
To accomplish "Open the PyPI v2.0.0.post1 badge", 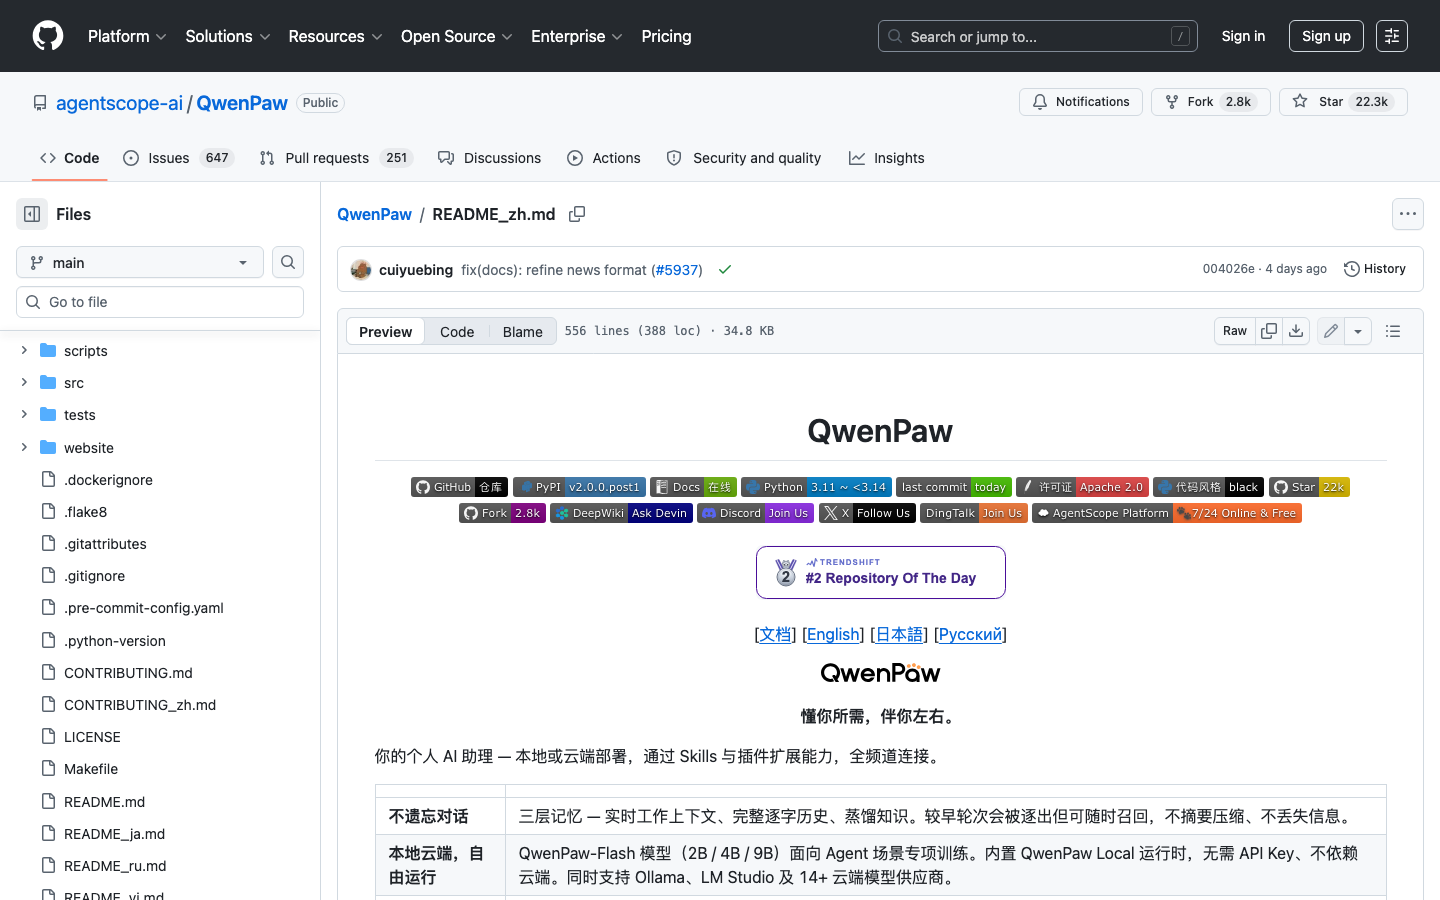I will [x=579, y=487].
